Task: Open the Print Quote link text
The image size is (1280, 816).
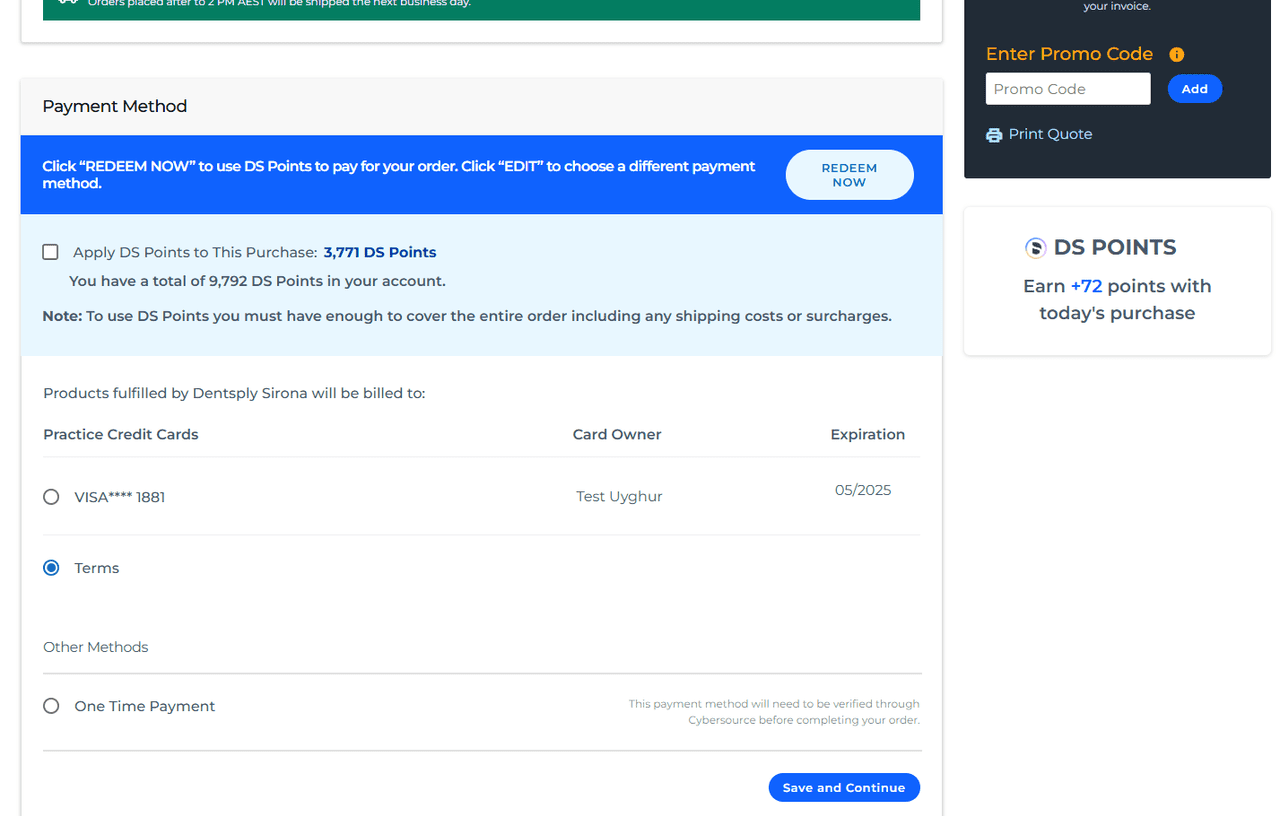Action: click(1050, 134)
